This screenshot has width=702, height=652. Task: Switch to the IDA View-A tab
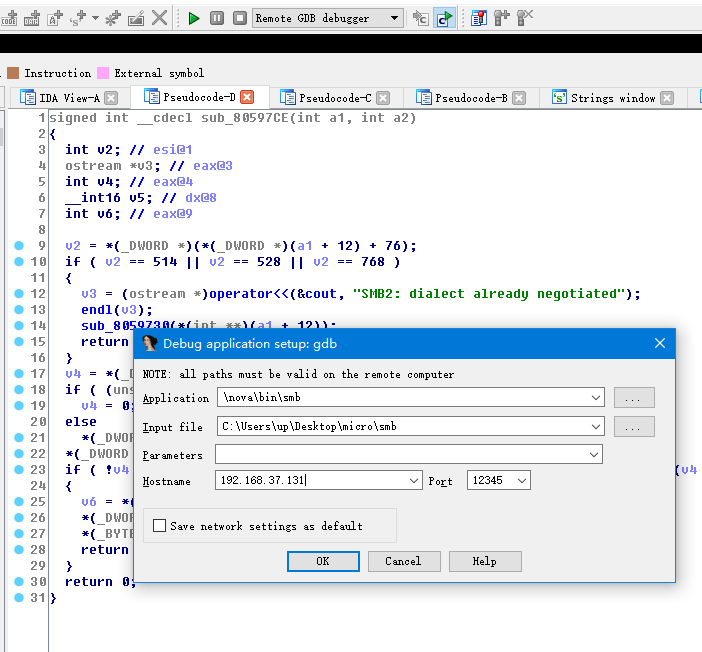click(x=69, y=98)
